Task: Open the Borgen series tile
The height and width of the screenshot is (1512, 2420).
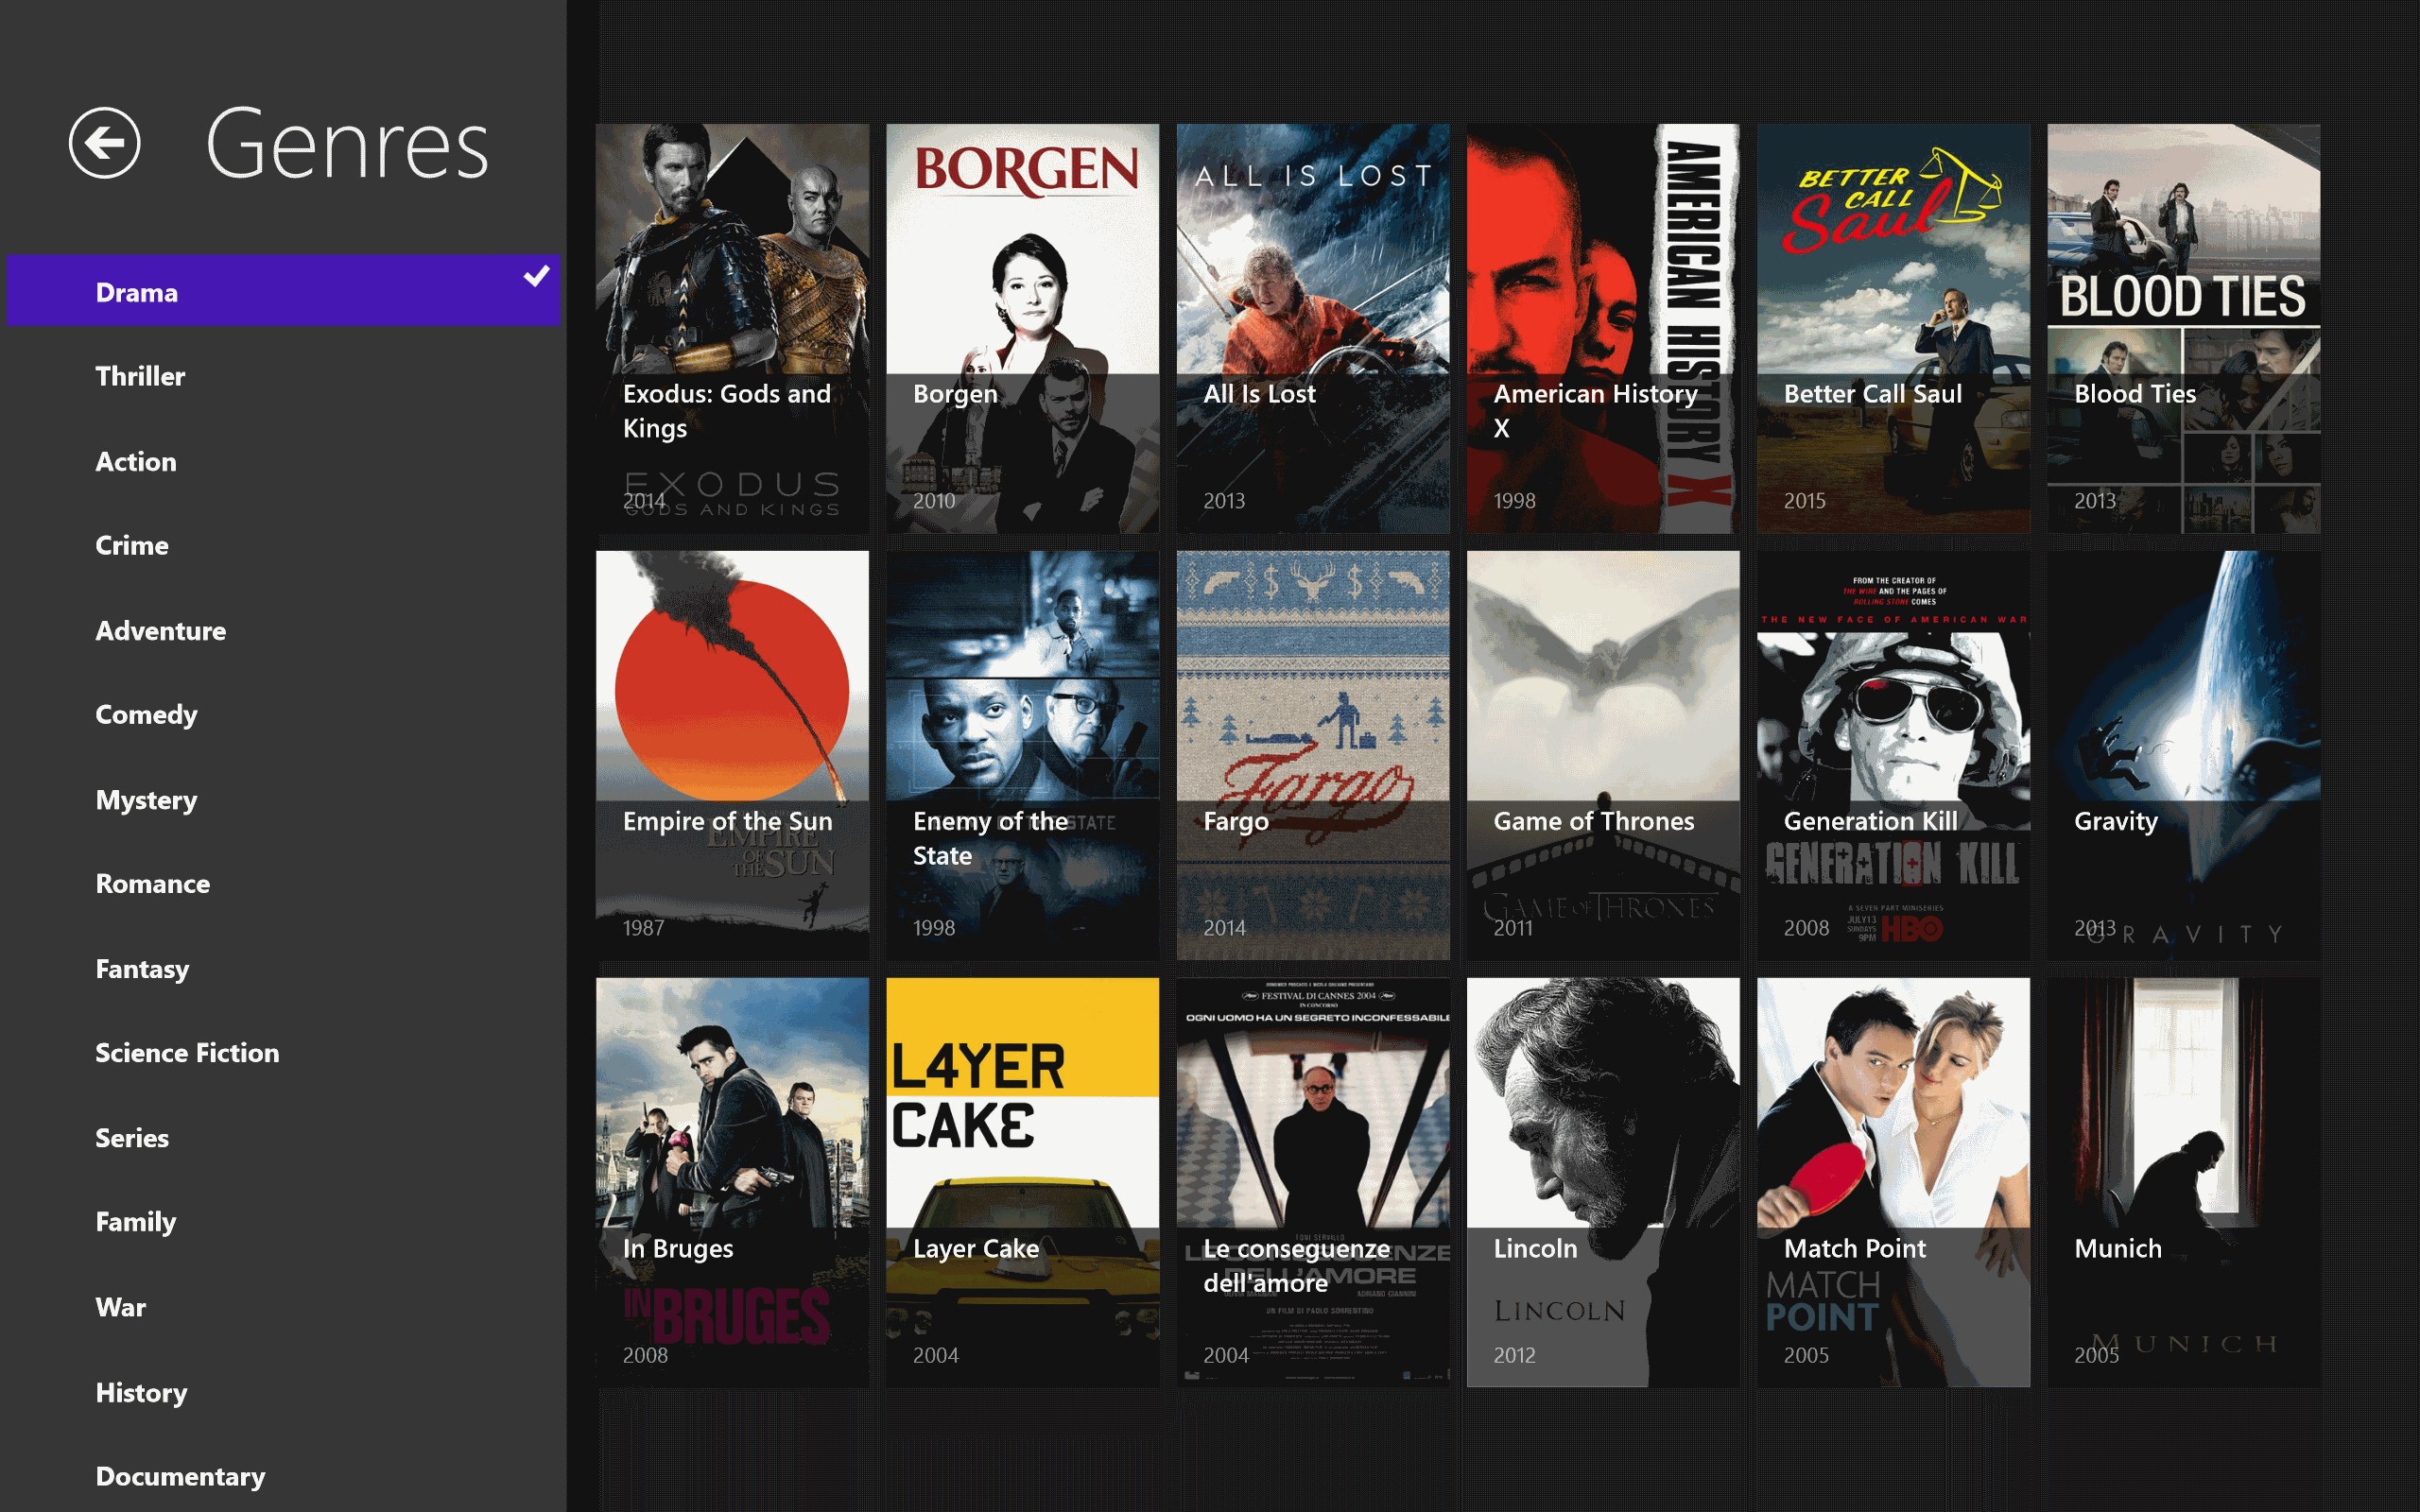Action: 1022,328
